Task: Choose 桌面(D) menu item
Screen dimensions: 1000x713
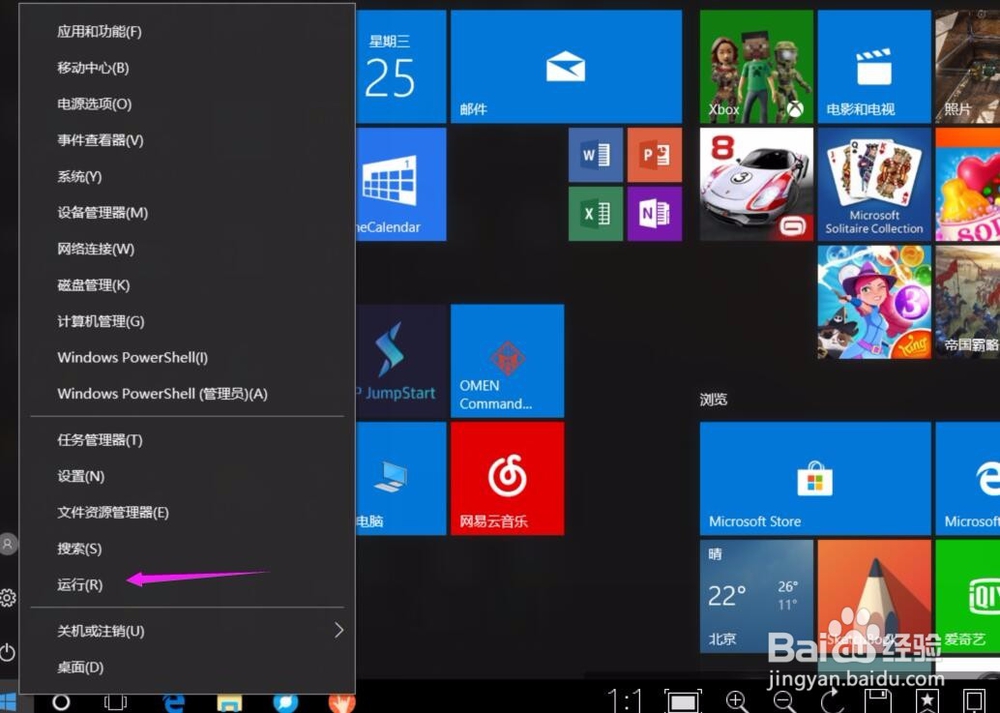Action: [187, 667]
